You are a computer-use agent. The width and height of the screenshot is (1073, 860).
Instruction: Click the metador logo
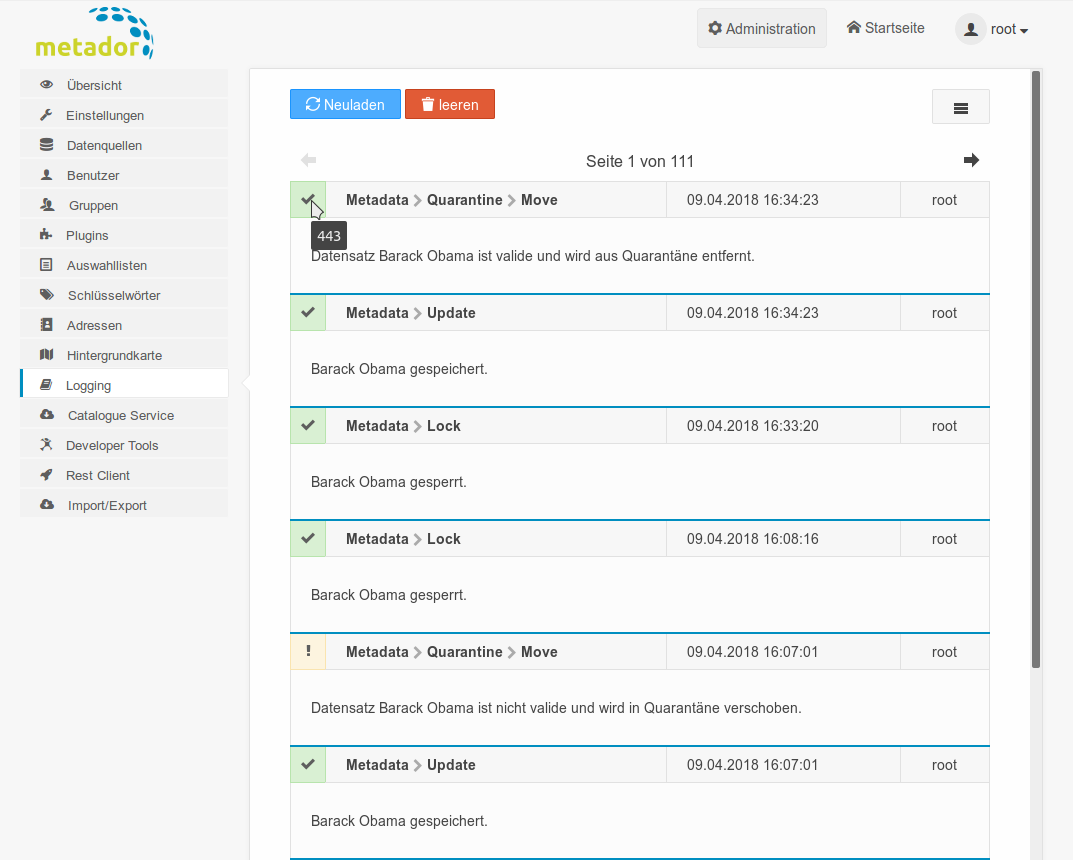coord(94,33)
